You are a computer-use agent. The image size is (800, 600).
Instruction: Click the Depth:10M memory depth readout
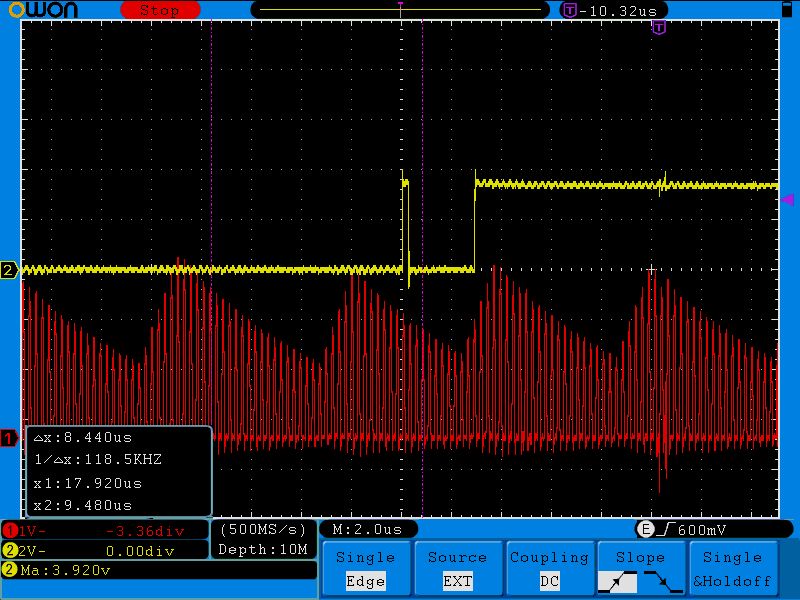click(x=263, y=549)
